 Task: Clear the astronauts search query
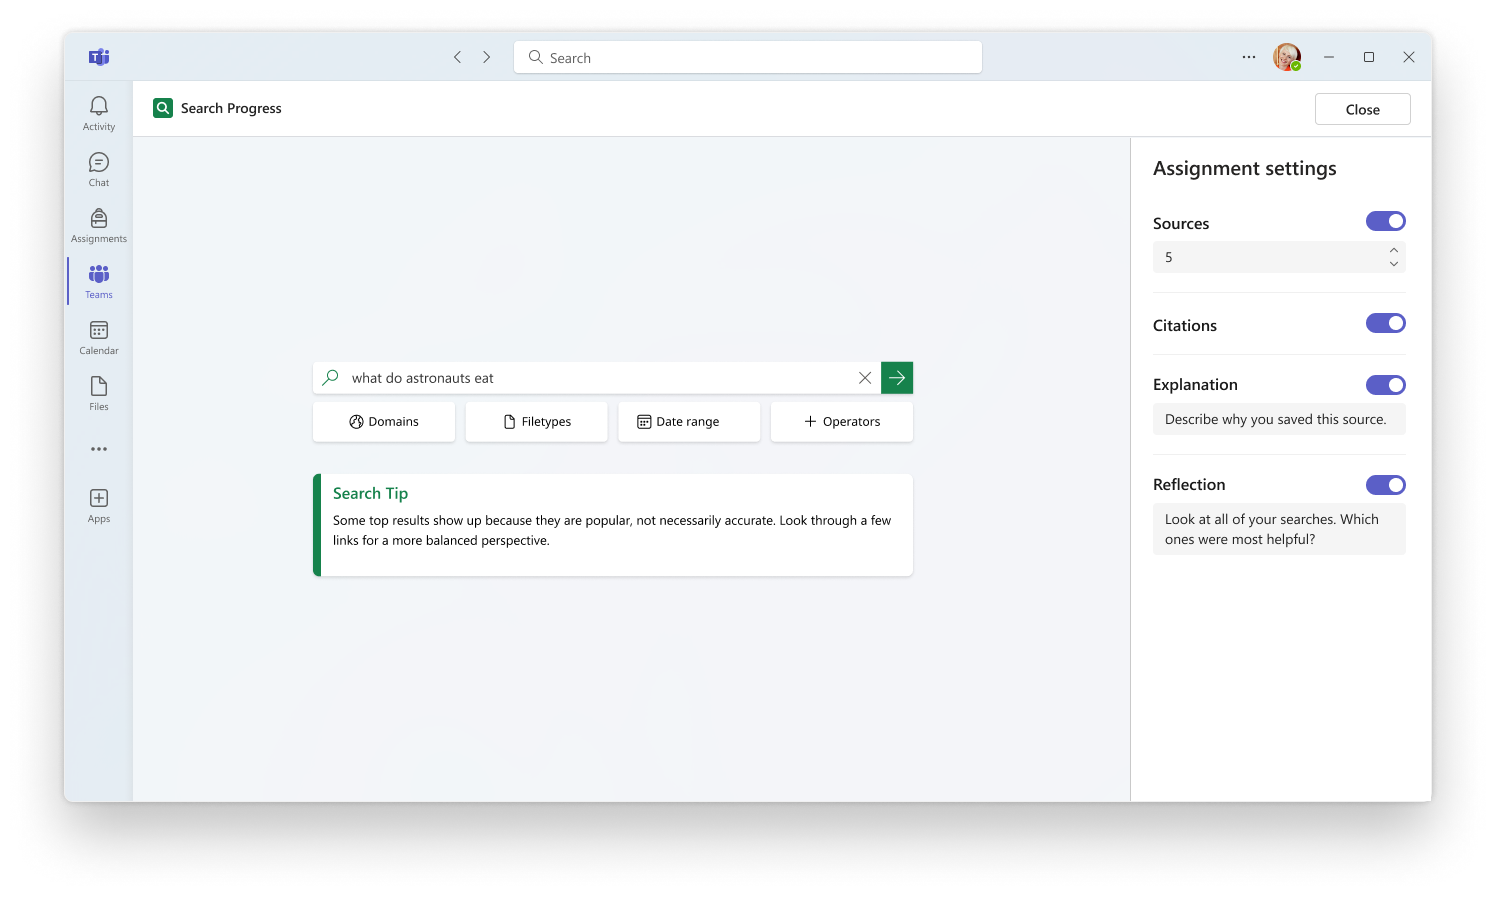pos(864,377)
